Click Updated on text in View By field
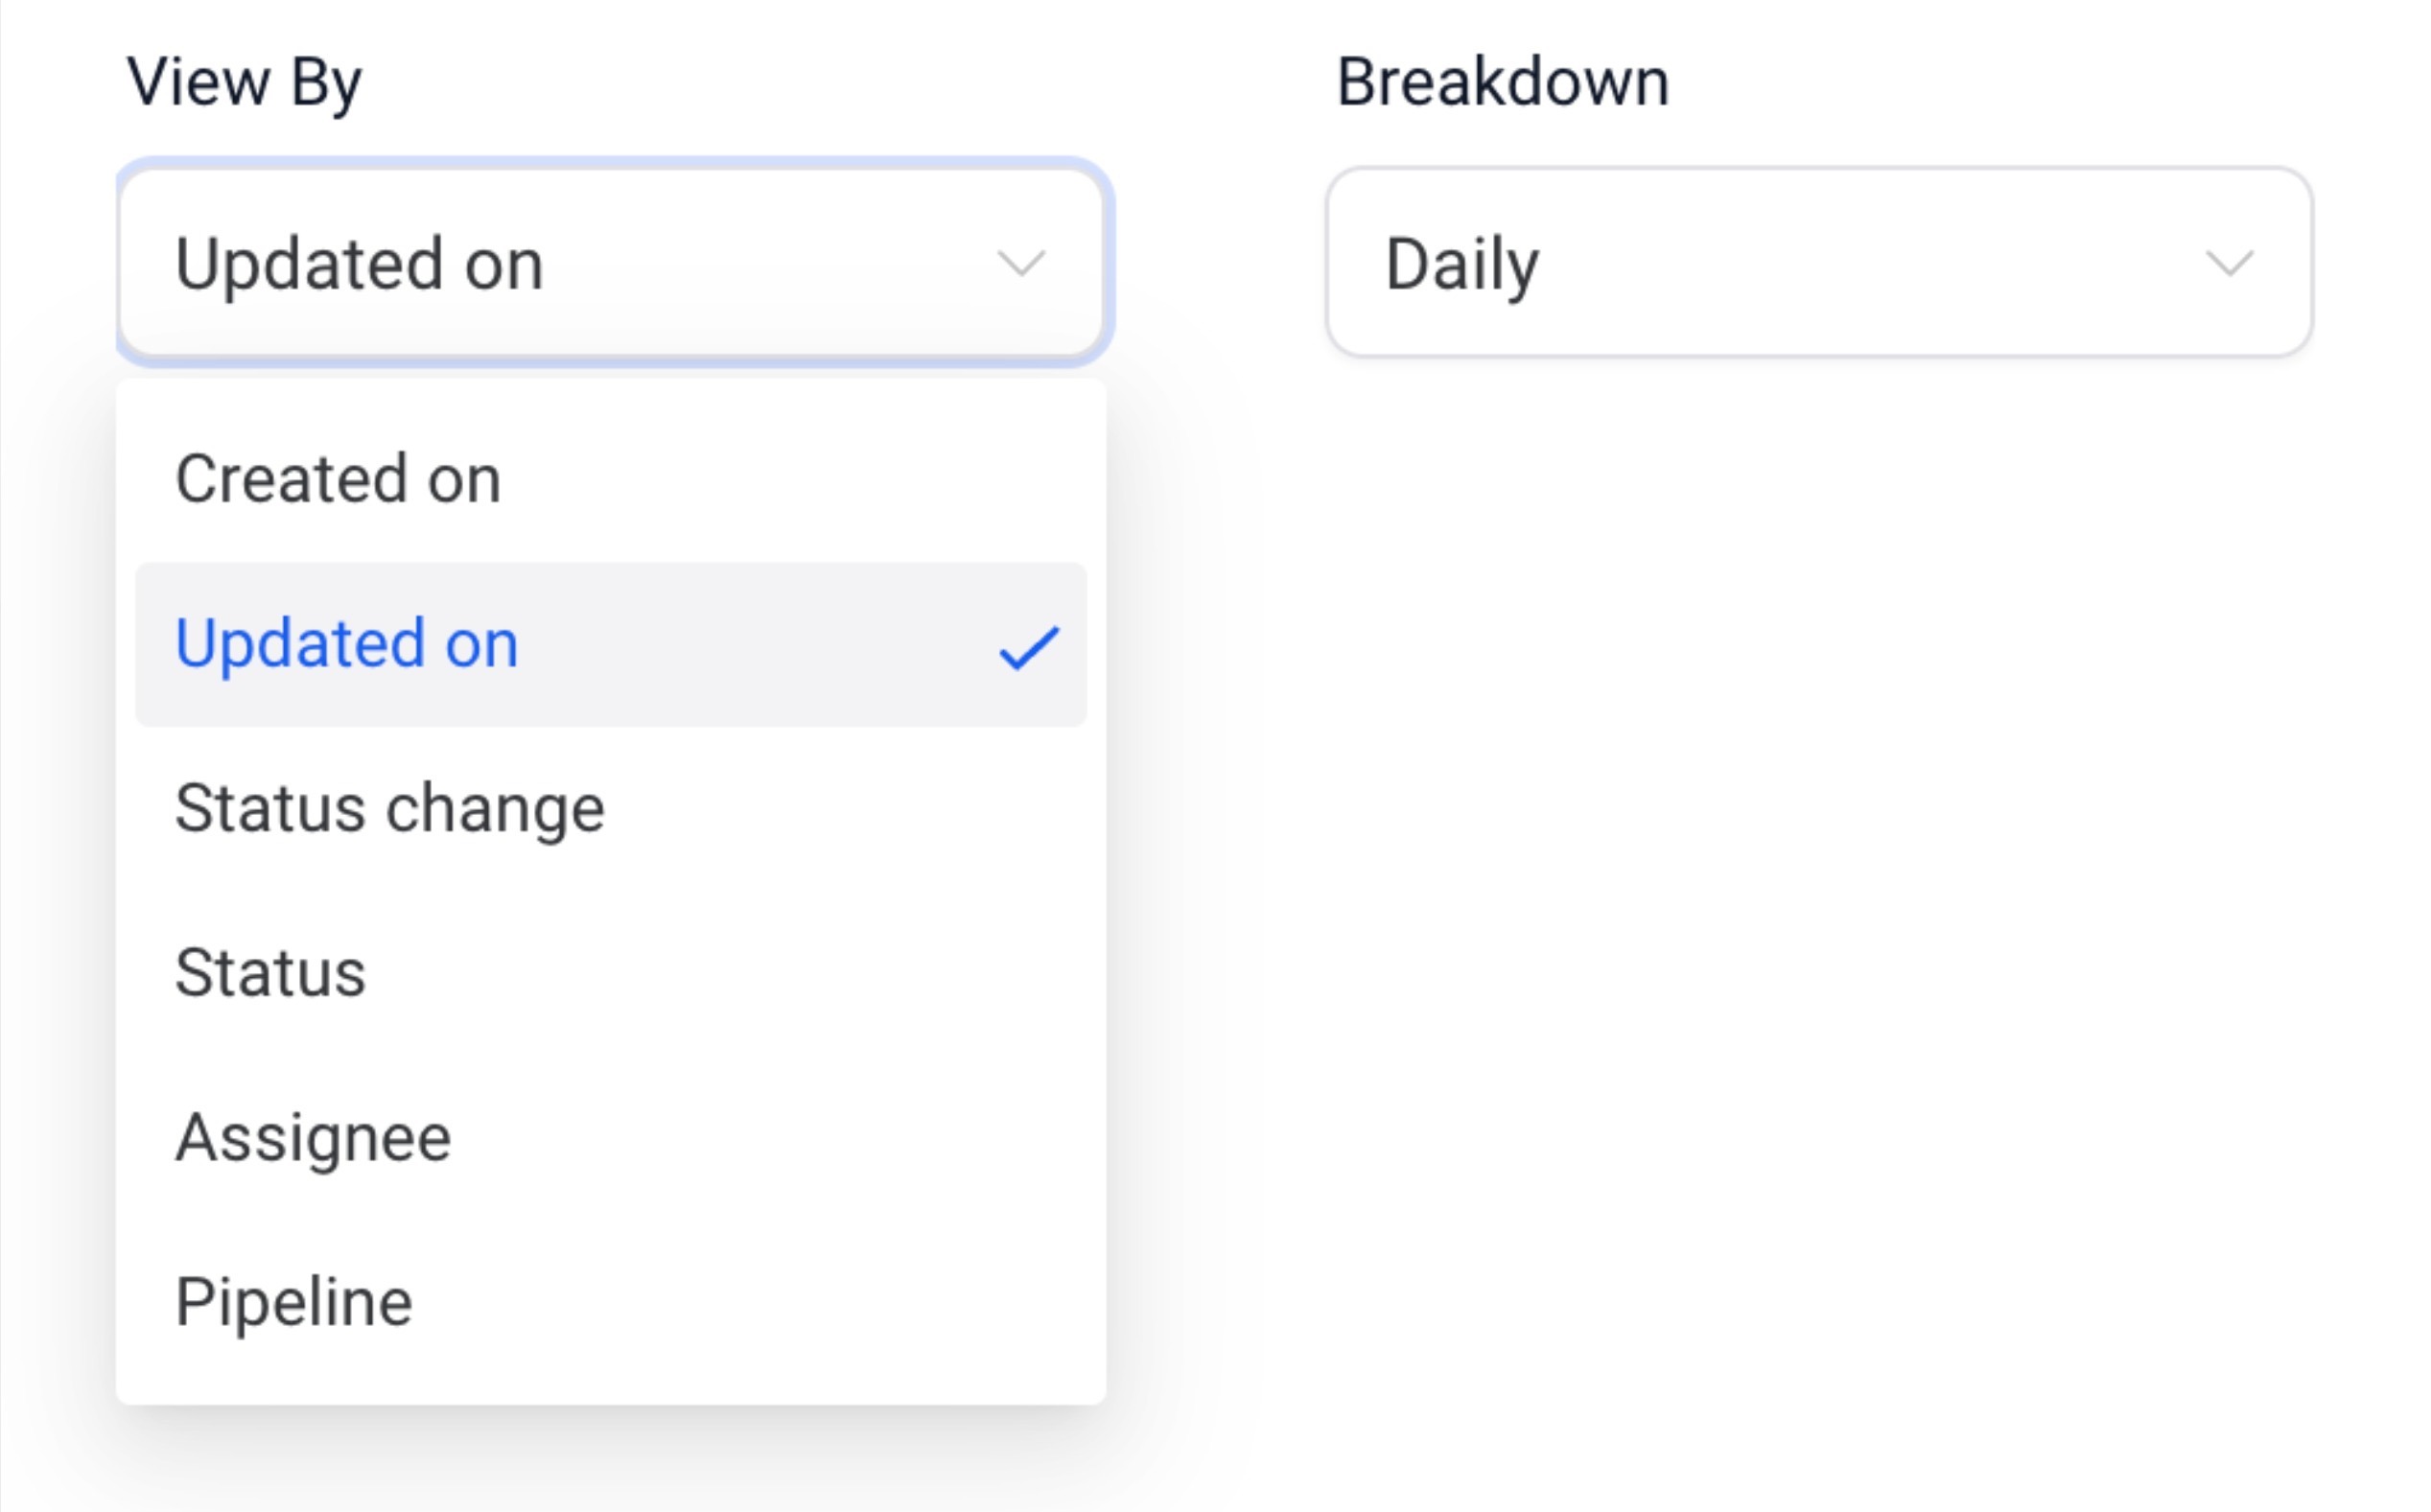Image resolution: width=2431 pixels, height=1512 pixels. (359, 265)
